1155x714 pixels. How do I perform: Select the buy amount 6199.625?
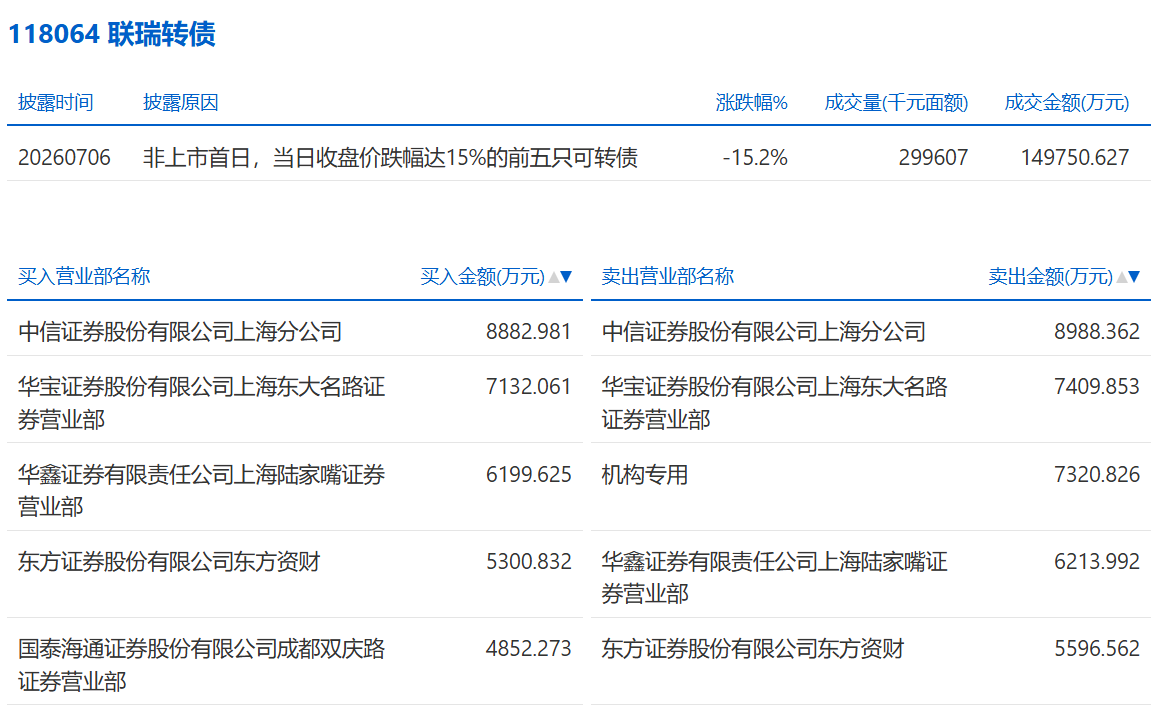[x=528, y=474]
